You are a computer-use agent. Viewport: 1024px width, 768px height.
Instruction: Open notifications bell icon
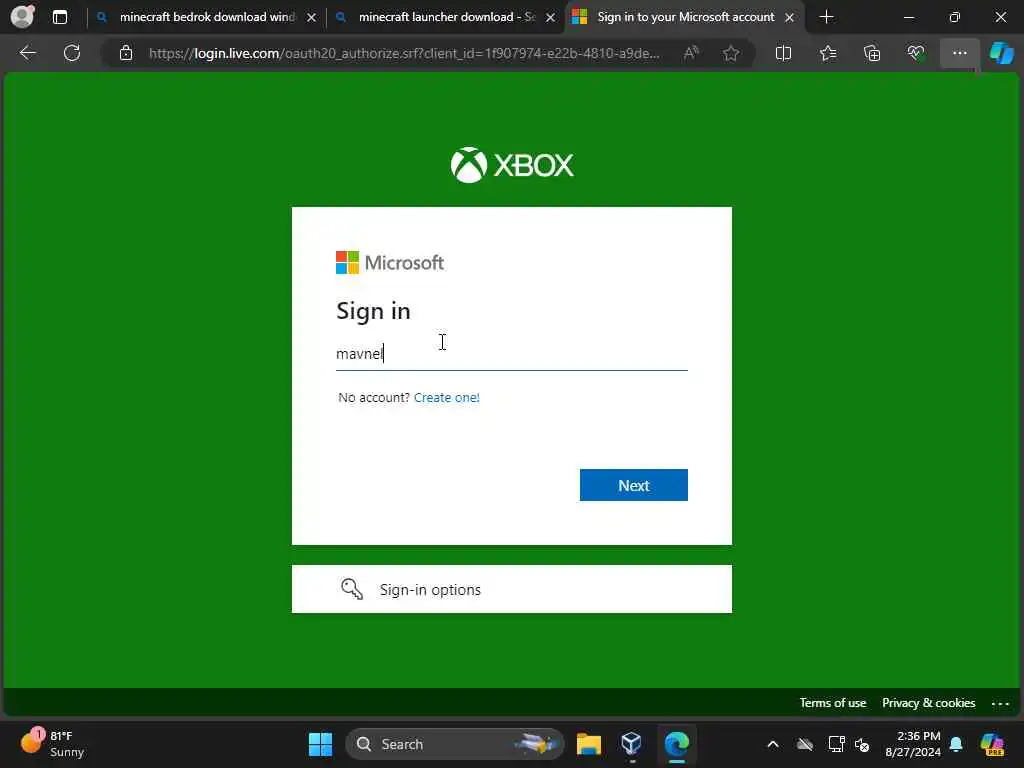(956, 744)
